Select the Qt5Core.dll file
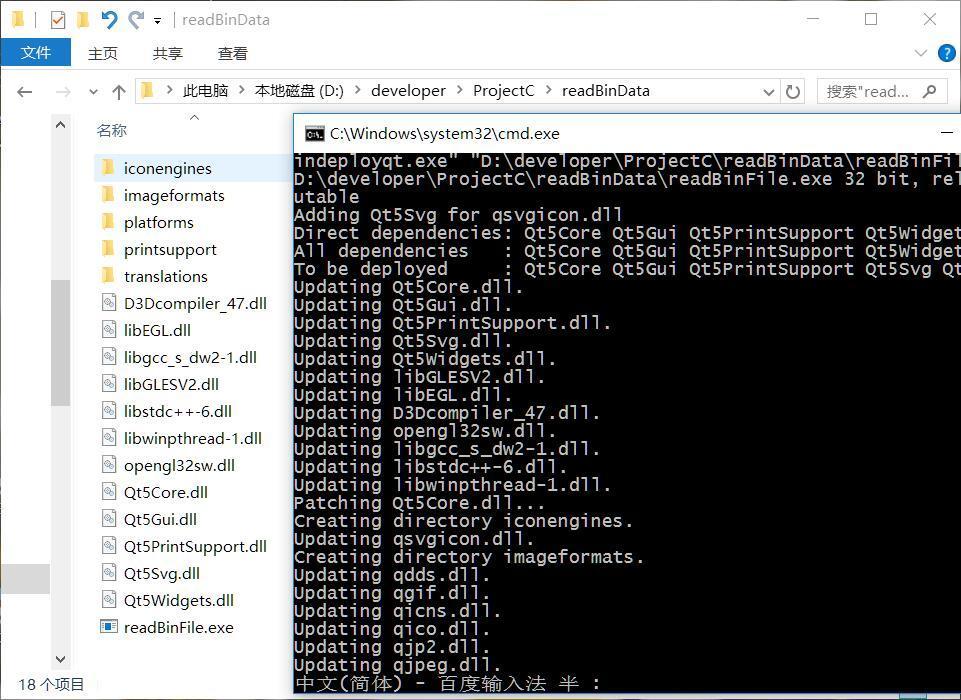Viewport: 961px width, 700px height. pyautogui.click(x=165, y=492)
